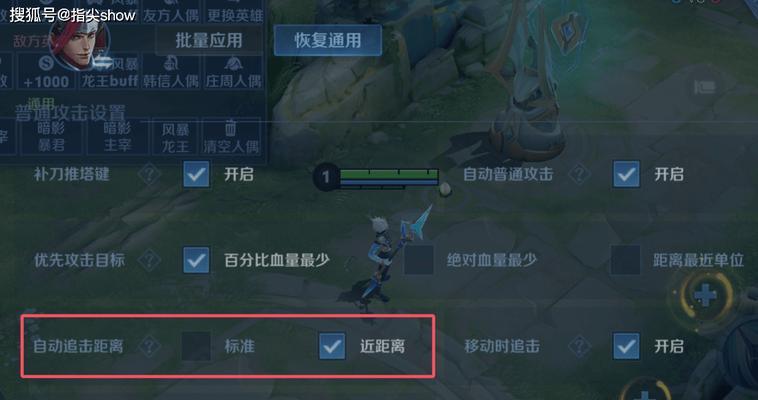
Task: Tap the glowing plus skill upgrade icon
Action: 705,295
